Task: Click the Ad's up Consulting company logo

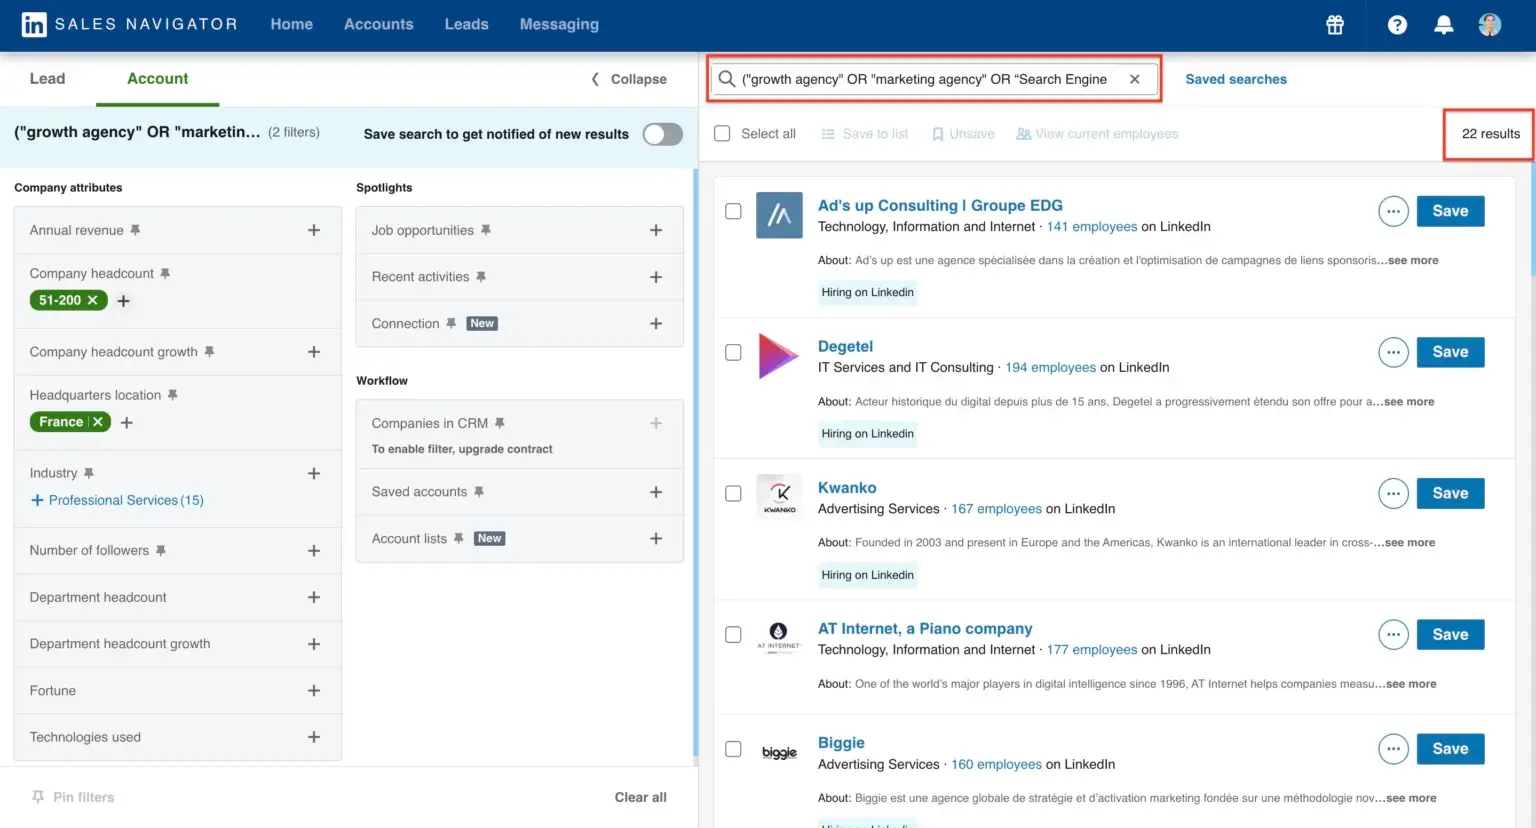Action: (779, 215)
